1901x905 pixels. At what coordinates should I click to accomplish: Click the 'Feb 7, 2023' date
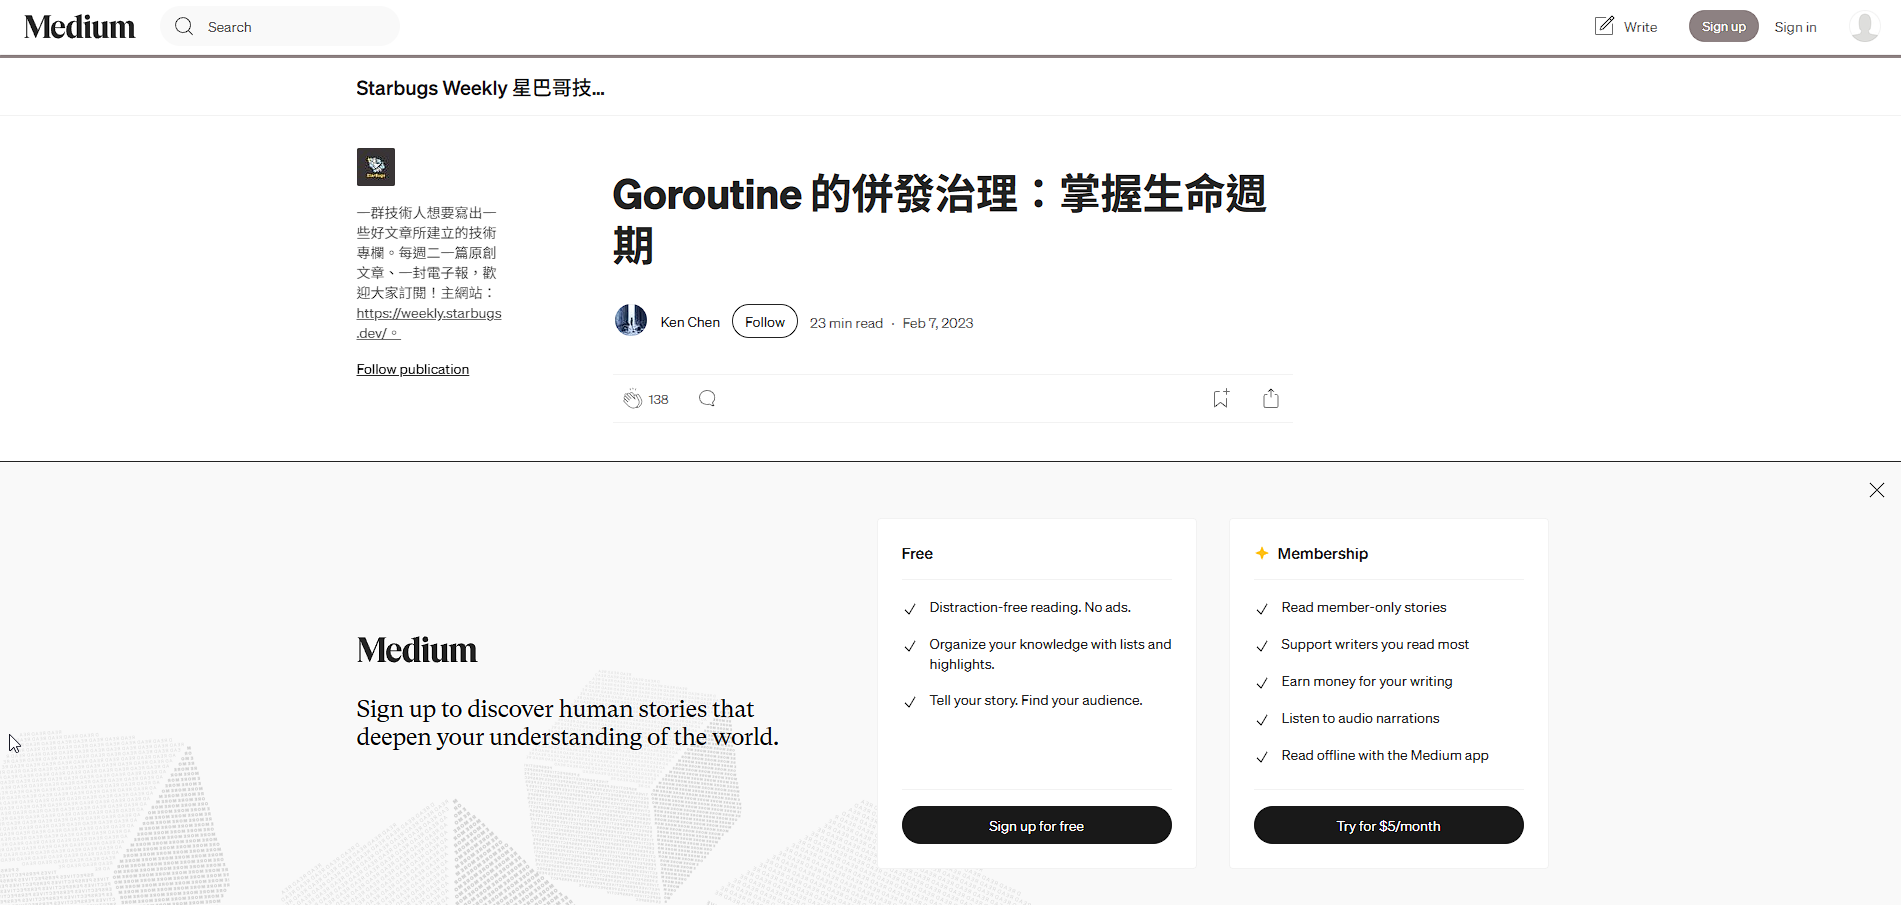tap(938, 323)
